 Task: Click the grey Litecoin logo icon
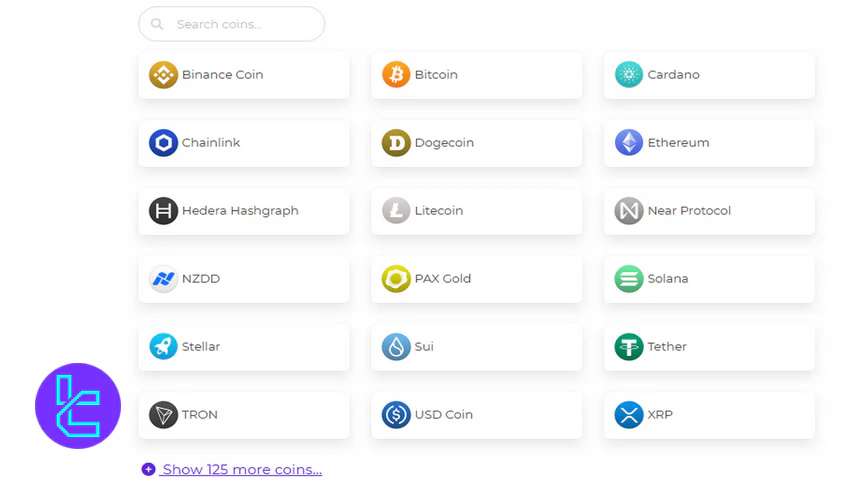coord(396,211)
